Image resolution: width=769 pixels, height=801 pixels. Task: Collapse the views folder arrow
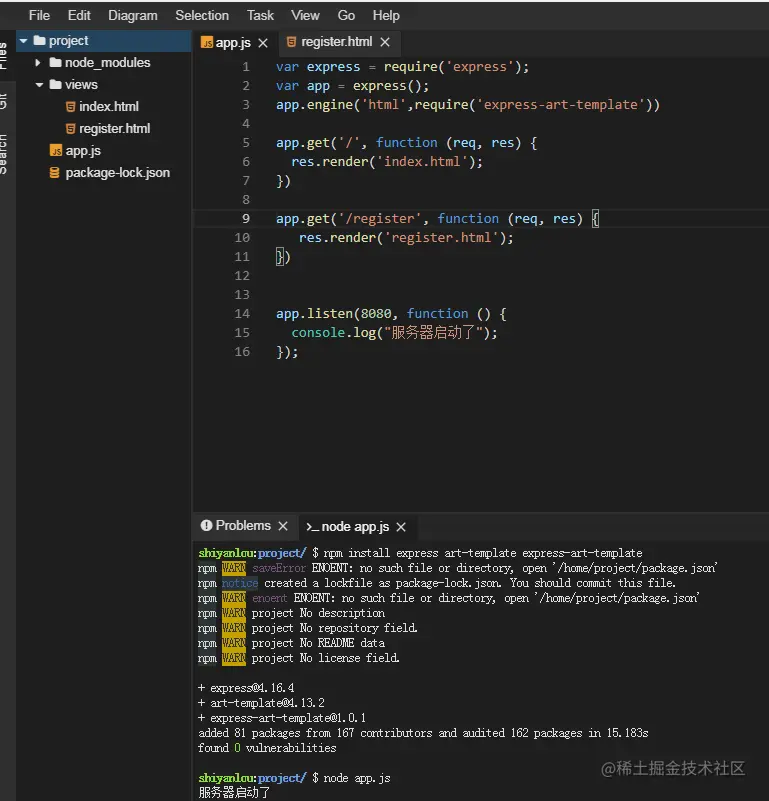pos(39,85)
